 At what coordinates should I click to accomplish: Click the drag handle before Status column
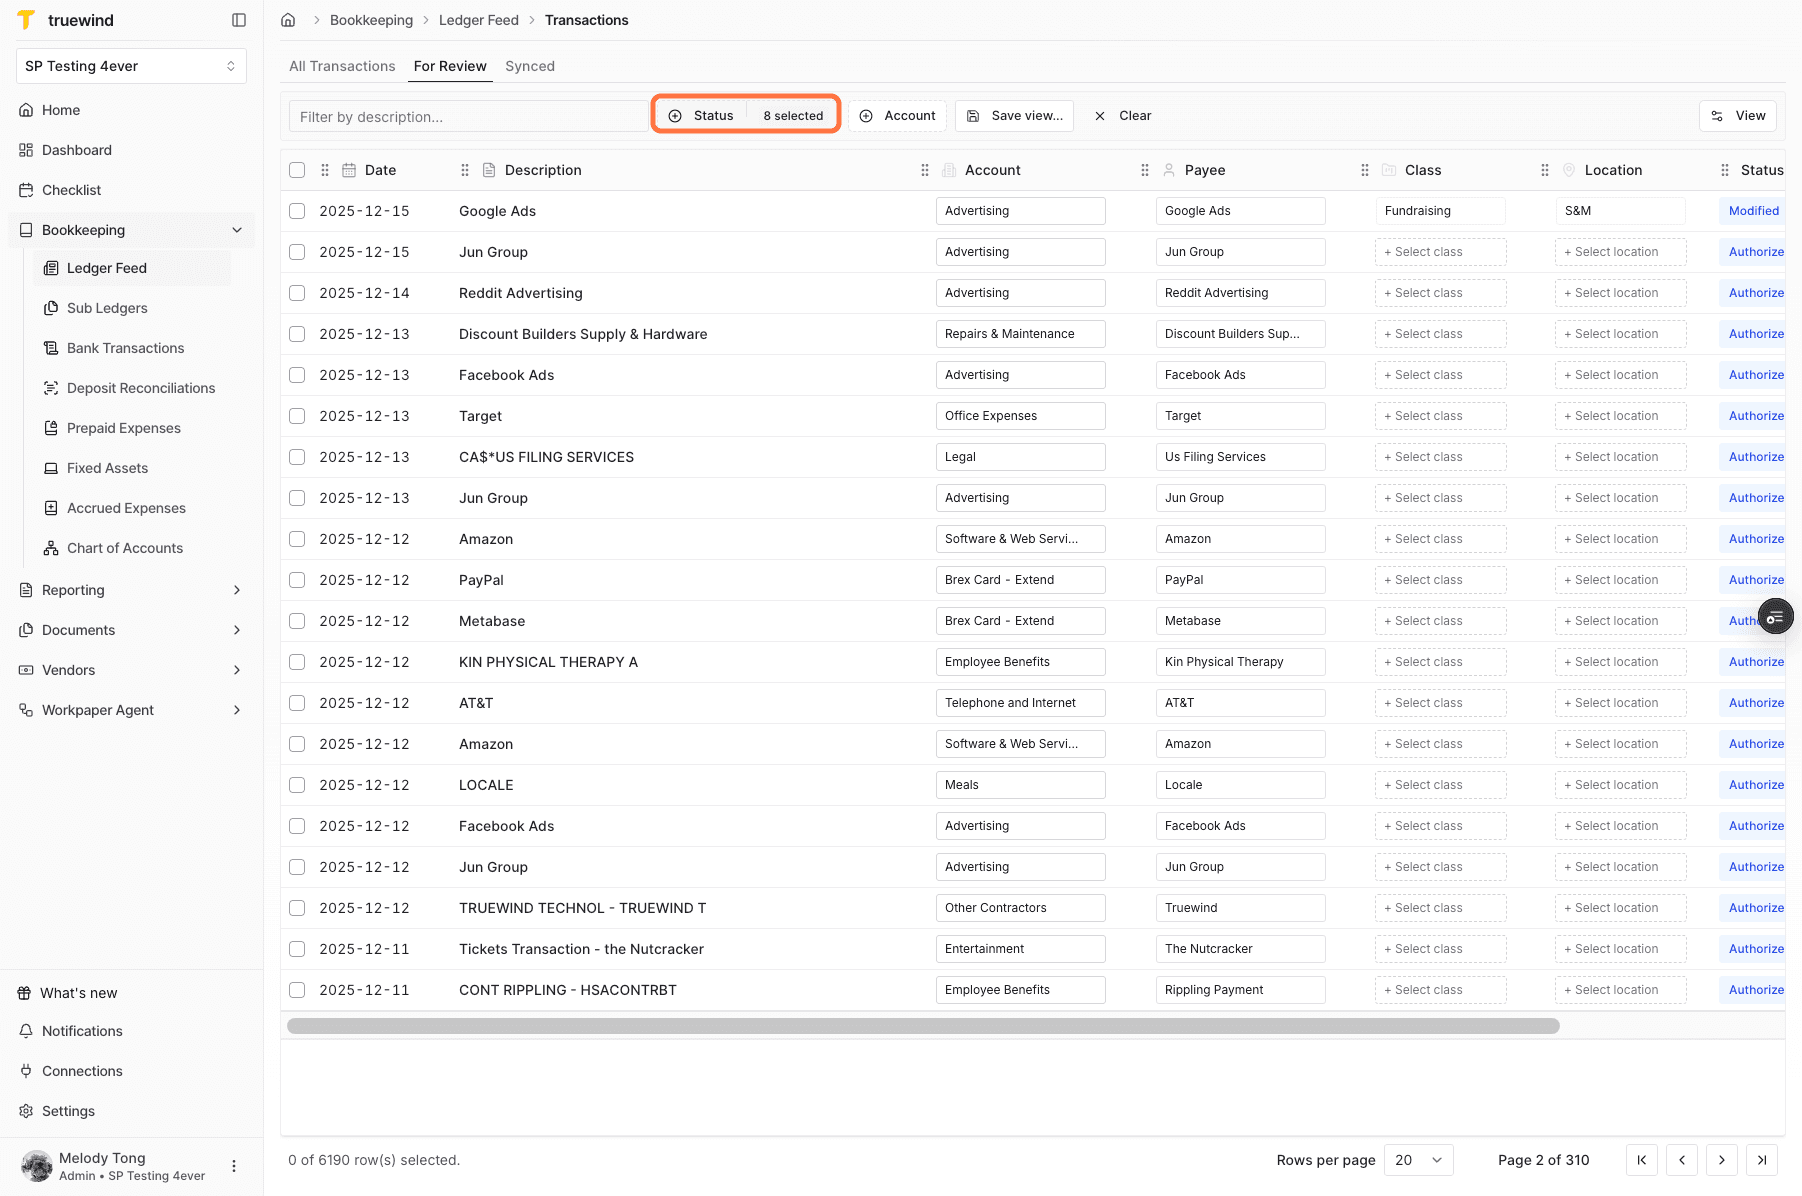[1725, 170]
